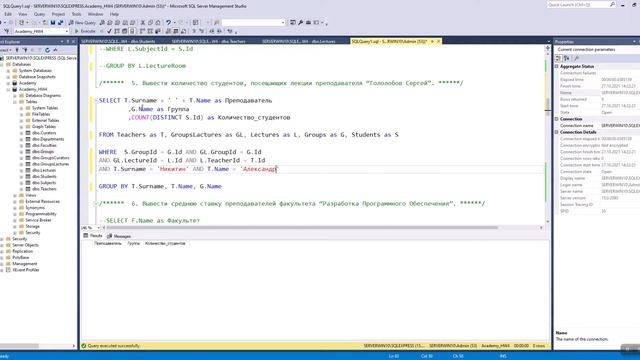Collapse the Connection Details section in Properties

[x=557, y=132]
